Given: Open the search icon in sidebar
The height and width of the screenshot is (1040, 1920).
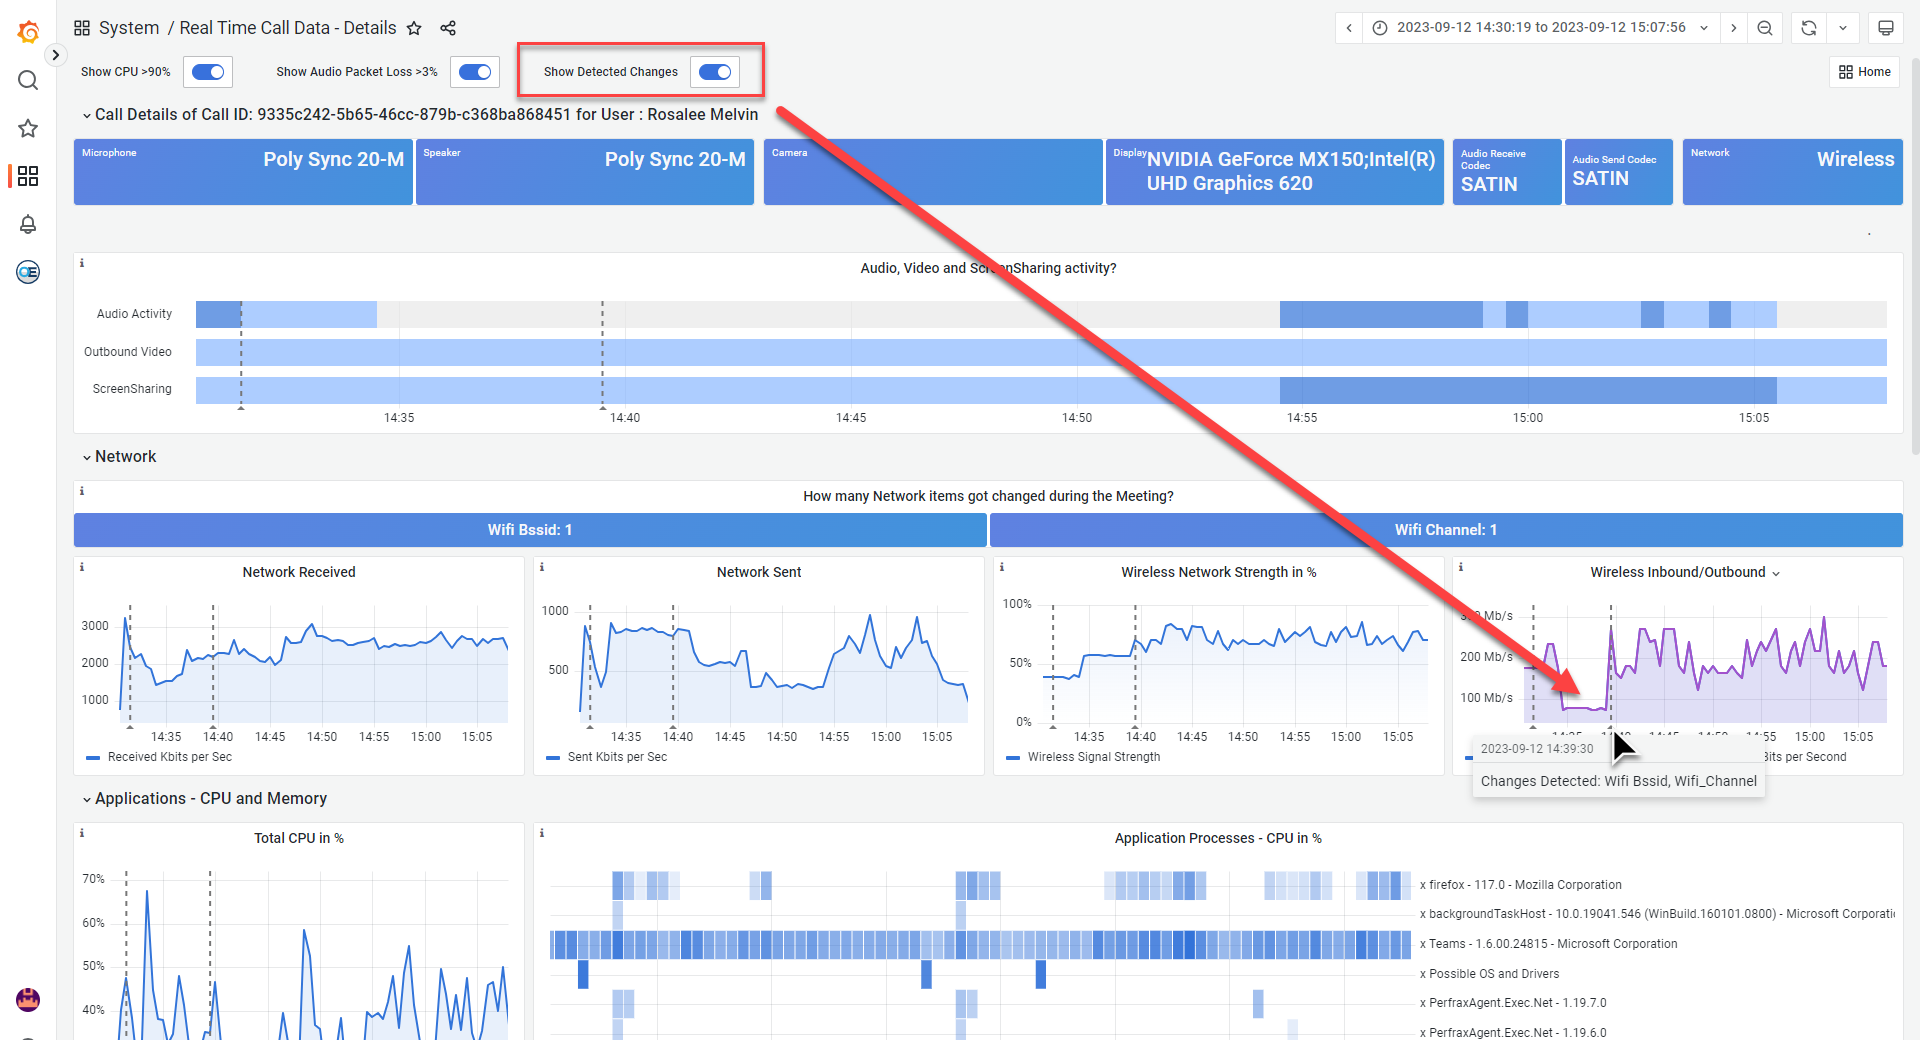Looking at the screenshot, I should pos(28,80).
